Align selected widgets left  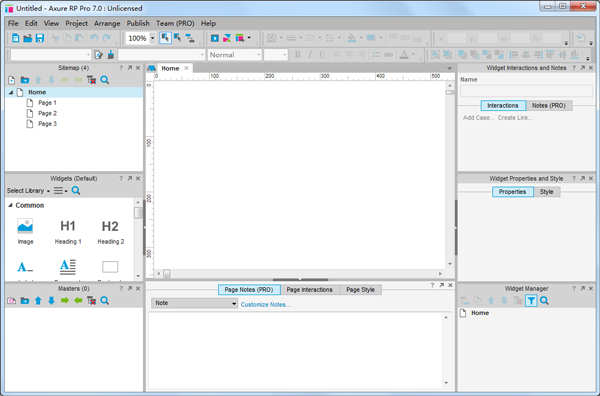tap(514, 55)
